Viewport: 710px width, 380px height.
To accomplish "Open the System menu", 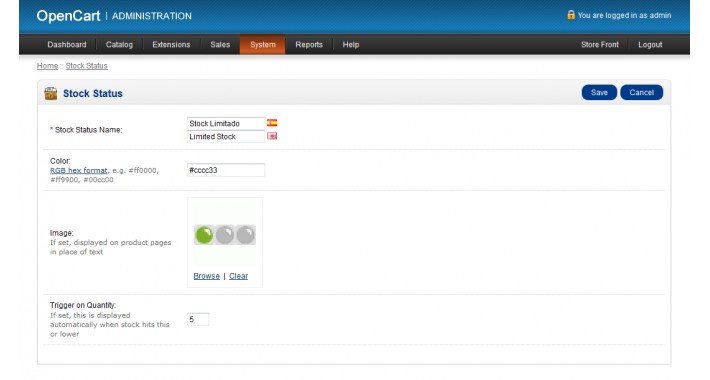I will [x=263, y=44].
